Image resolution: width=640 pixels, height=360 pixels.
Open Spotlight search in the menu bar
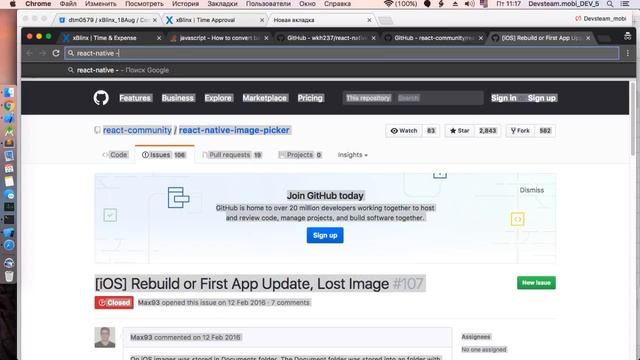[610, 4]
